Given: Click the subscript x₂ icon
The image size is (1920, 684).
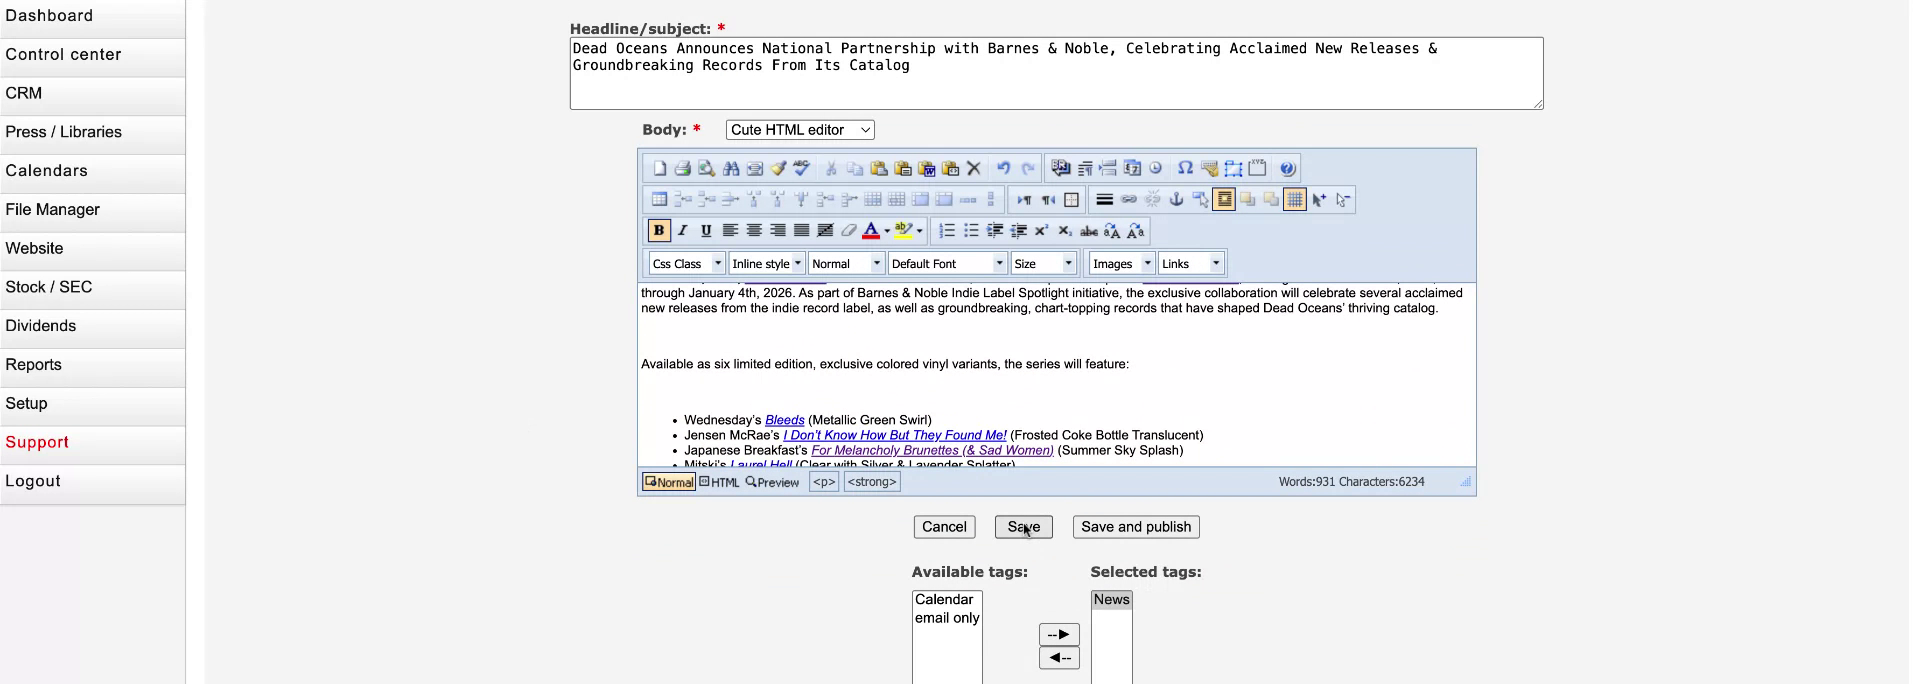Looking at the screenshot, I should [1065, 231].
